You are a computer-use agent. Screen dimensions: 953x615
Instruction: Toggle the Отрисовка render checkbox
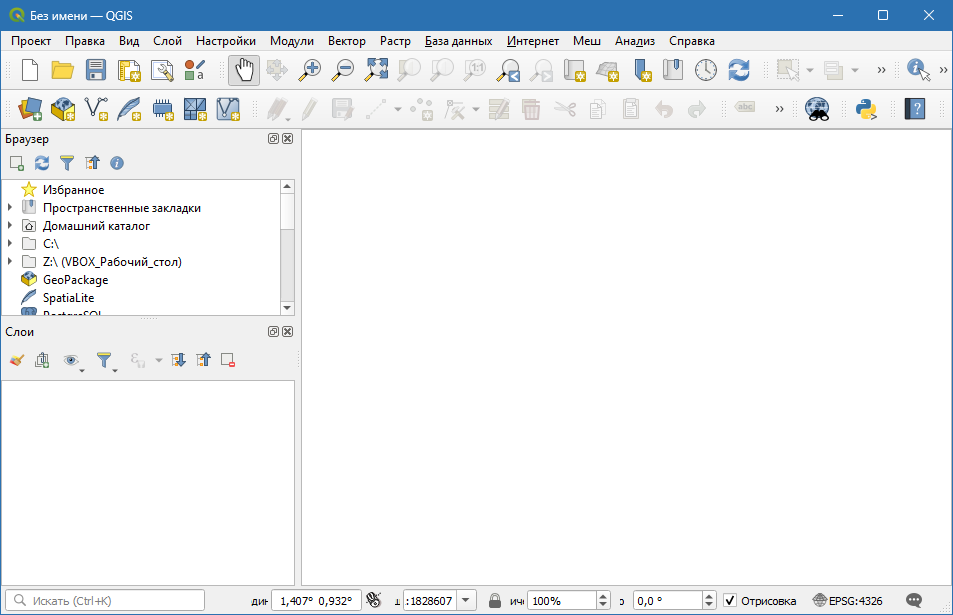[730, 600]
